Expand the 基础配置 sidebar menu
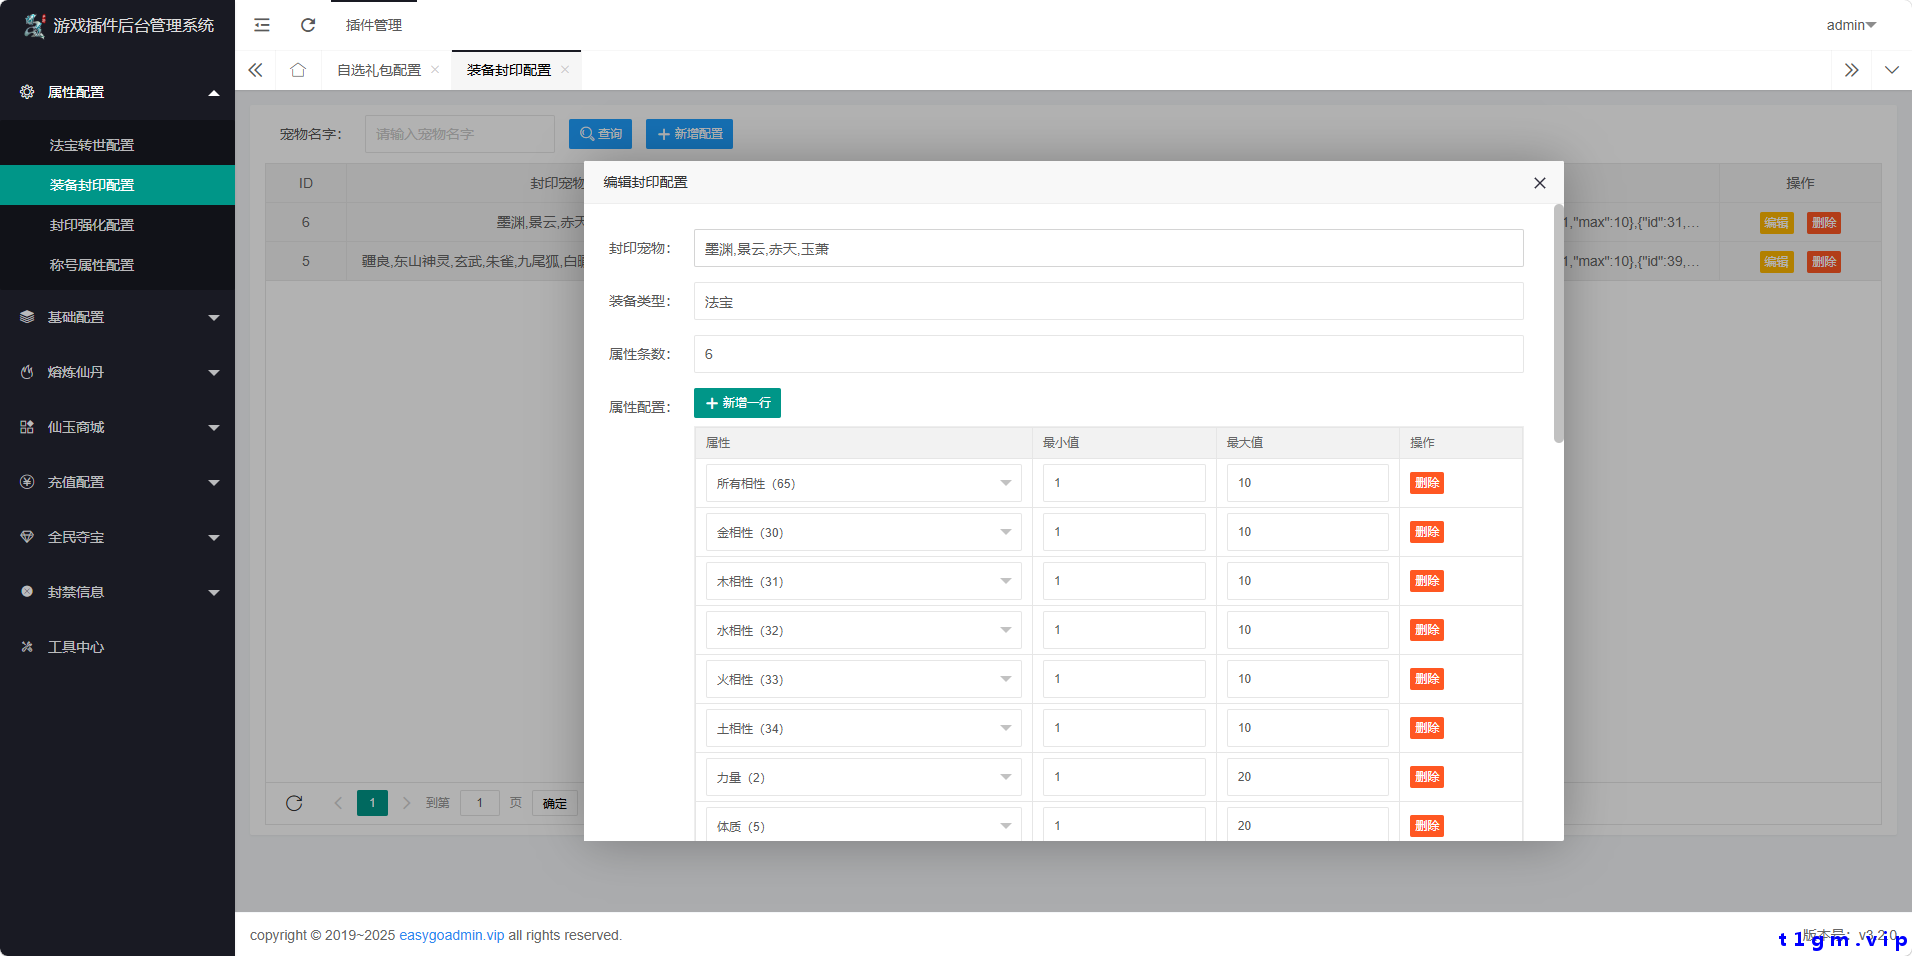 point(117,317)
